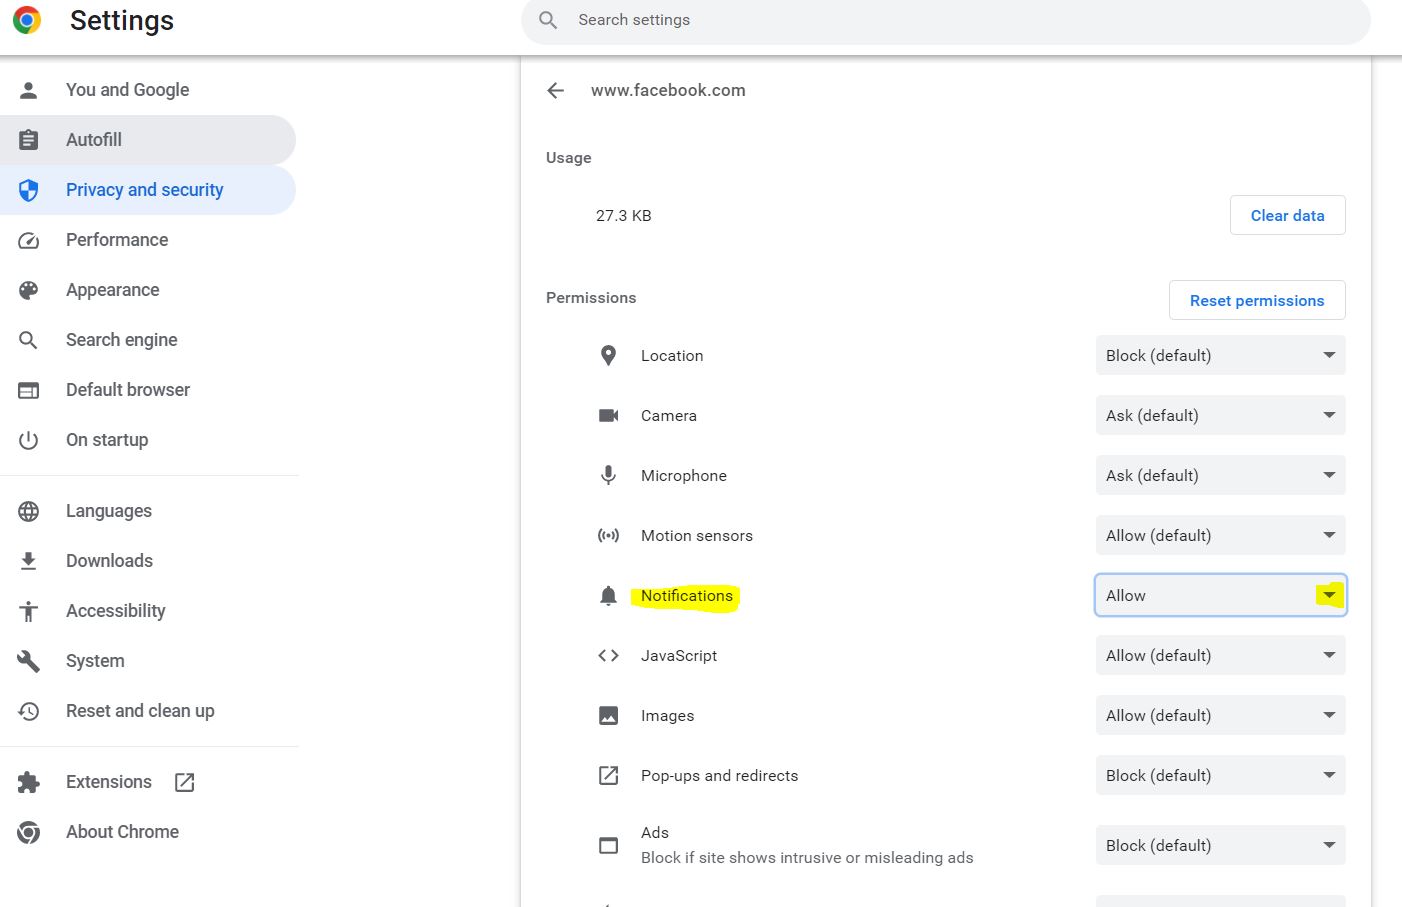Click the intrusive ads description text
Screen dimensions: 1402x907
tap(807, 858)
